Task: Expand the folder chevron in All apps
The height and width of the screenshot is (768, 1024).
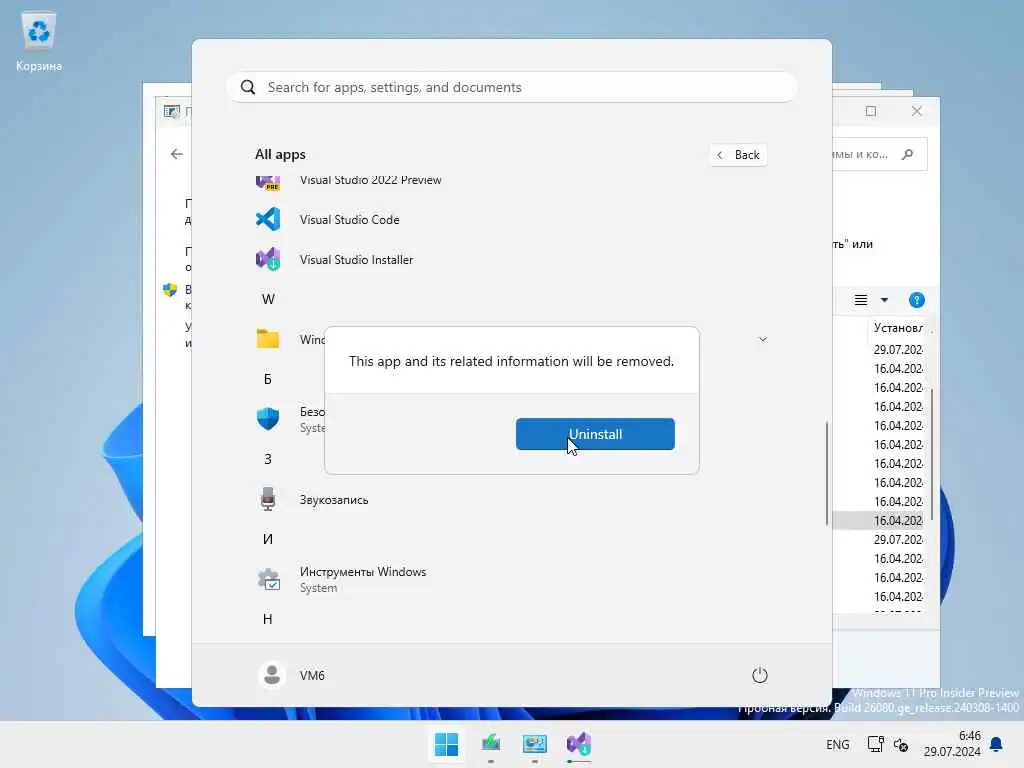Action: 762,339
